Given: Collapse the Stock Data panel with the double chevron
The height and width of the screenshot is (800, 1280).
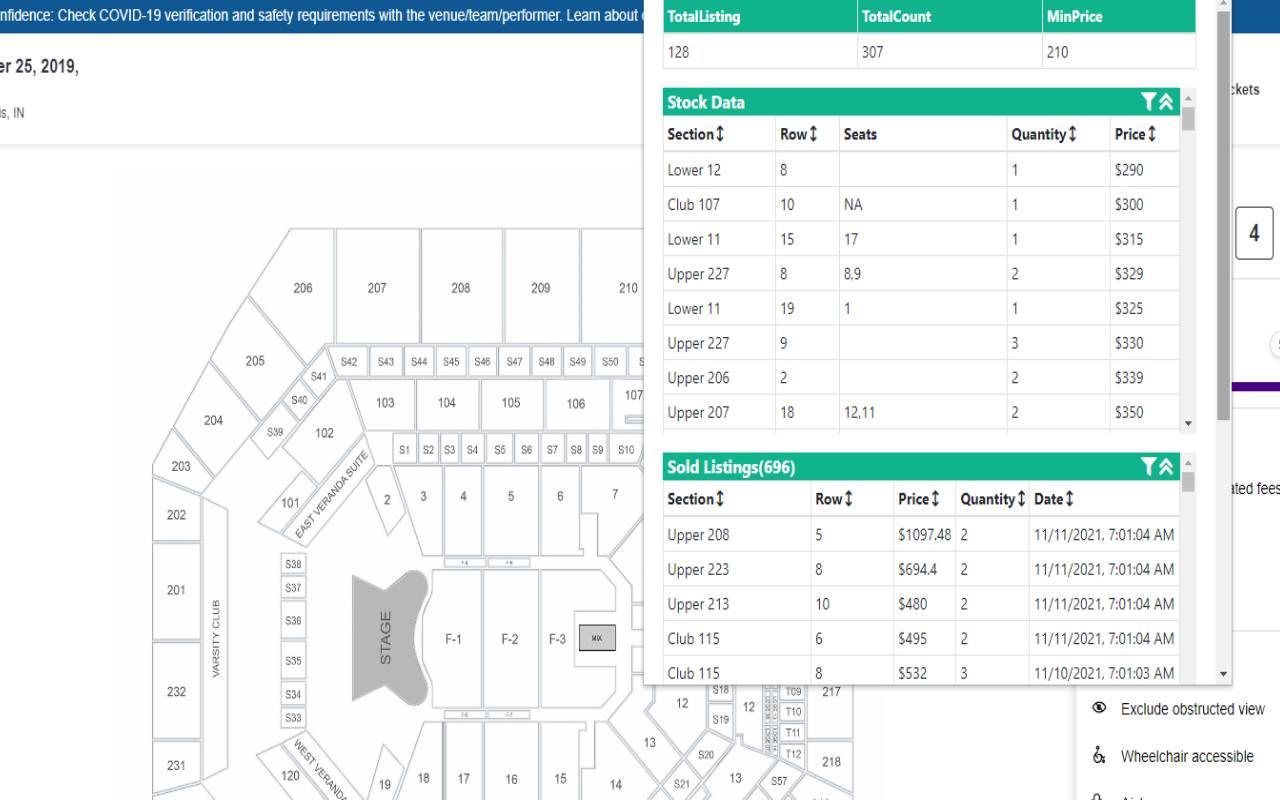Looking at the screenshot, I should pos(1165,102).
